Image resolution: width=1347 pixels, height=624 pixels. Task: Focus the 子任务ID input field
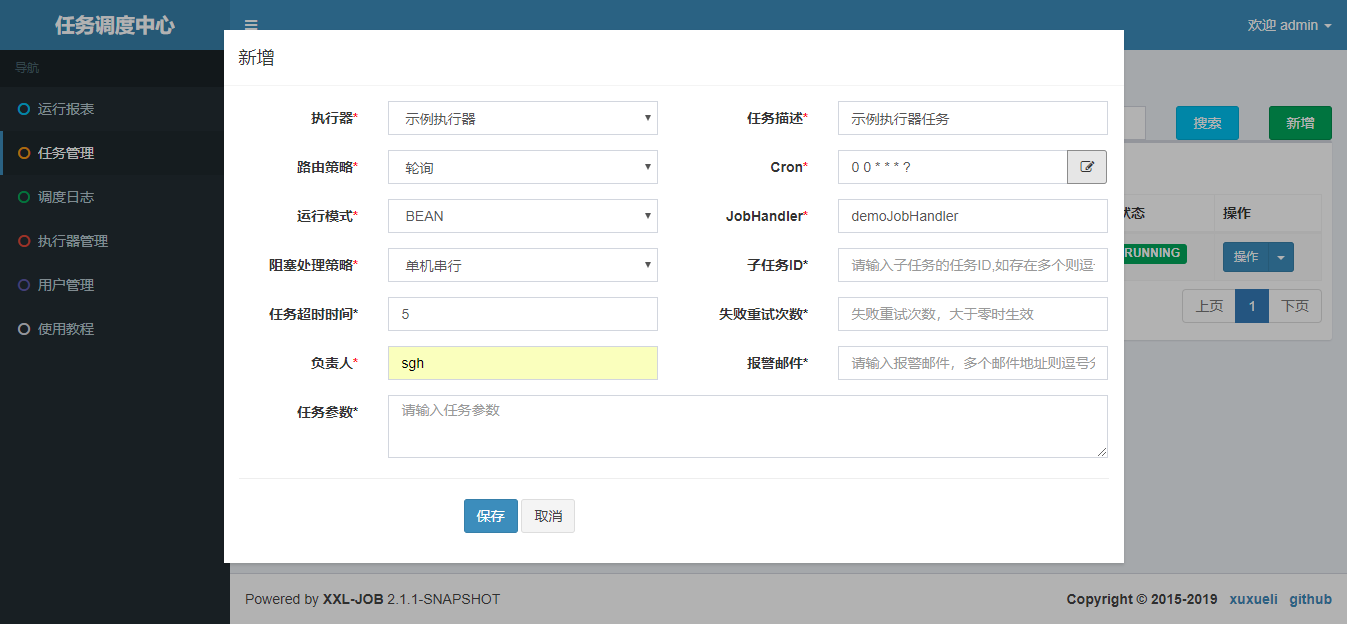(973, 265)
